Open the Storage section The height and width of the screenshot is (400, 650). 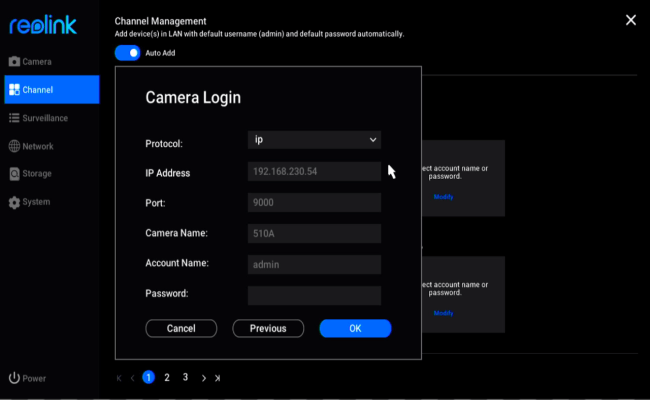(x=37, y=174)
